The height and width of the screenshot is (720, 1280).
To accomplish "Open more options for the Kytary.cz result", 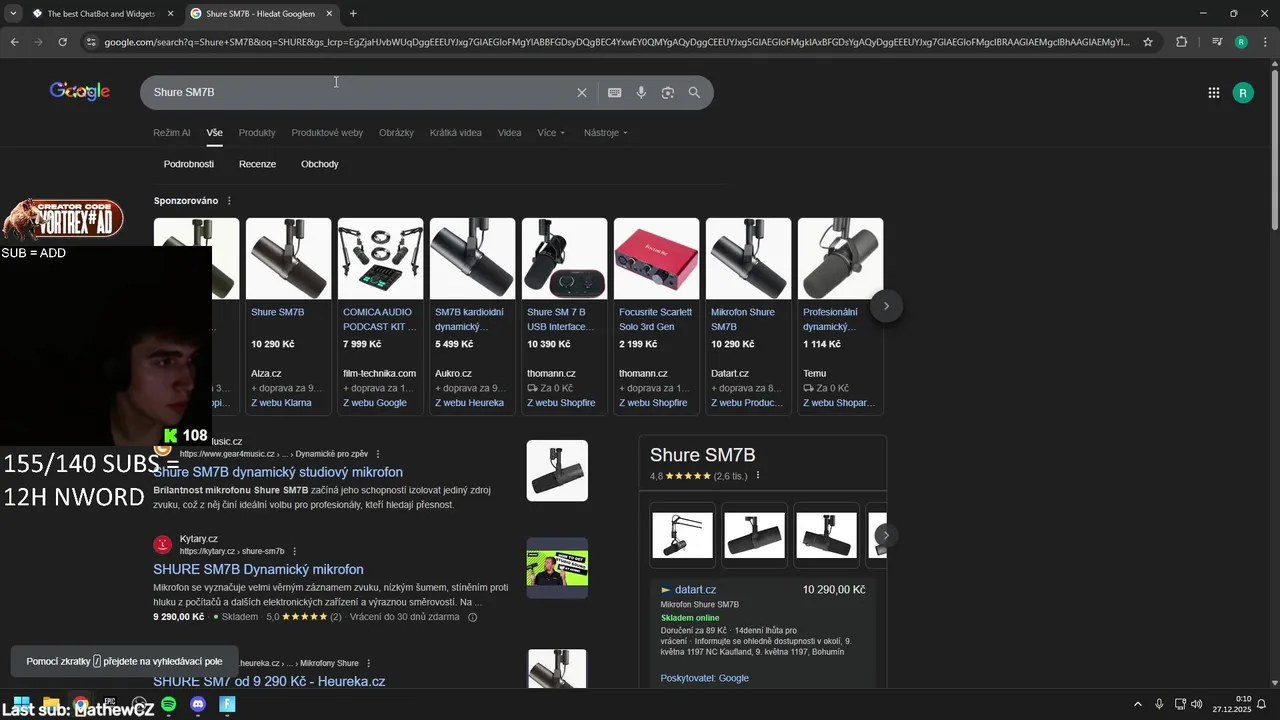I will [294, 551].
